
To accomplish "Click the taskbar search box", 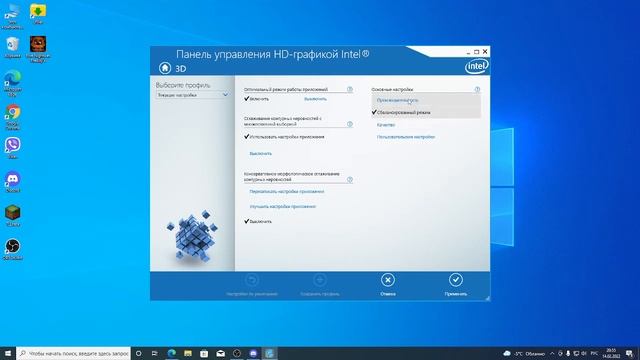I will point(73,353).
